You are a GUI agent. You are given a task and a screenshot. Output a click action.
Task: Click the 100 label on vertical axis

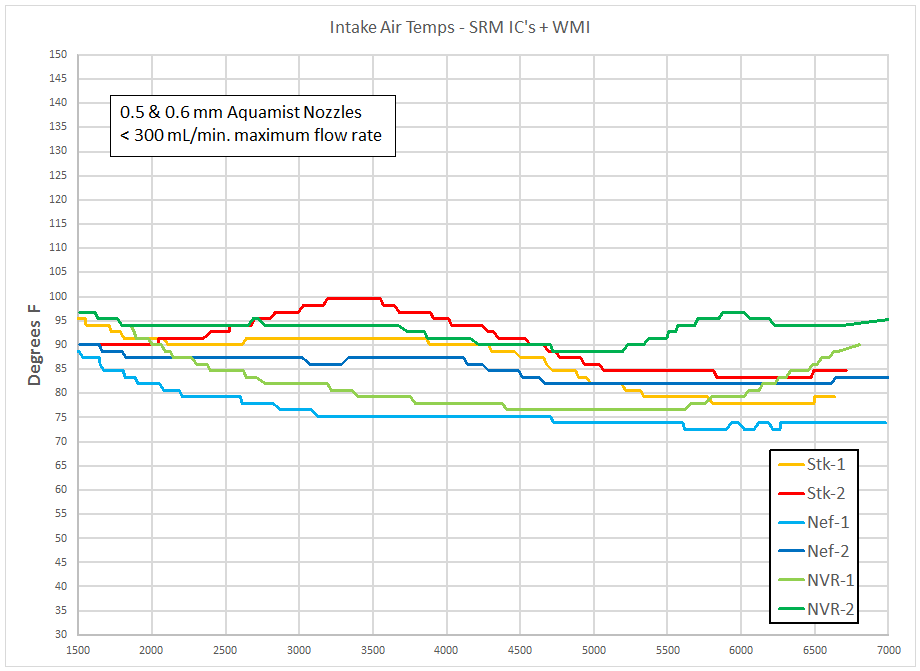point(60,296)
